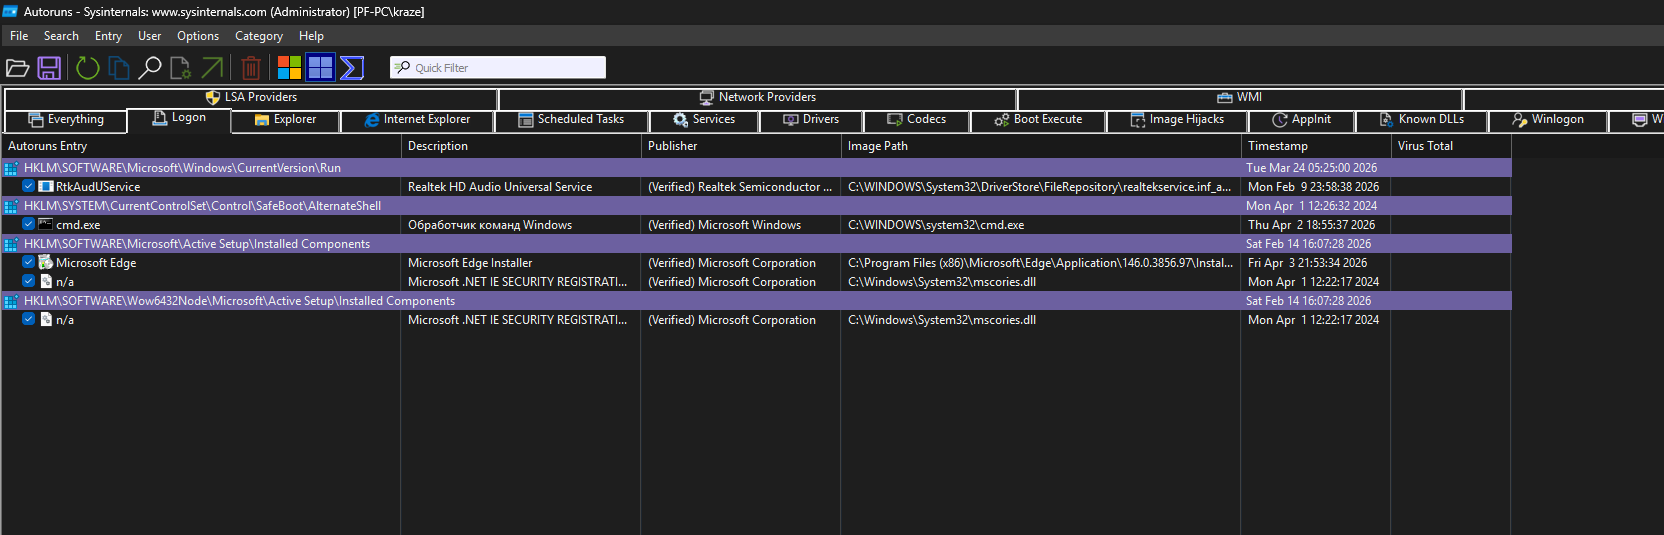Select the Network Providers tab
Viewport: 1664px width, 535px height.
pyautogui.click(x=758, y=98)
